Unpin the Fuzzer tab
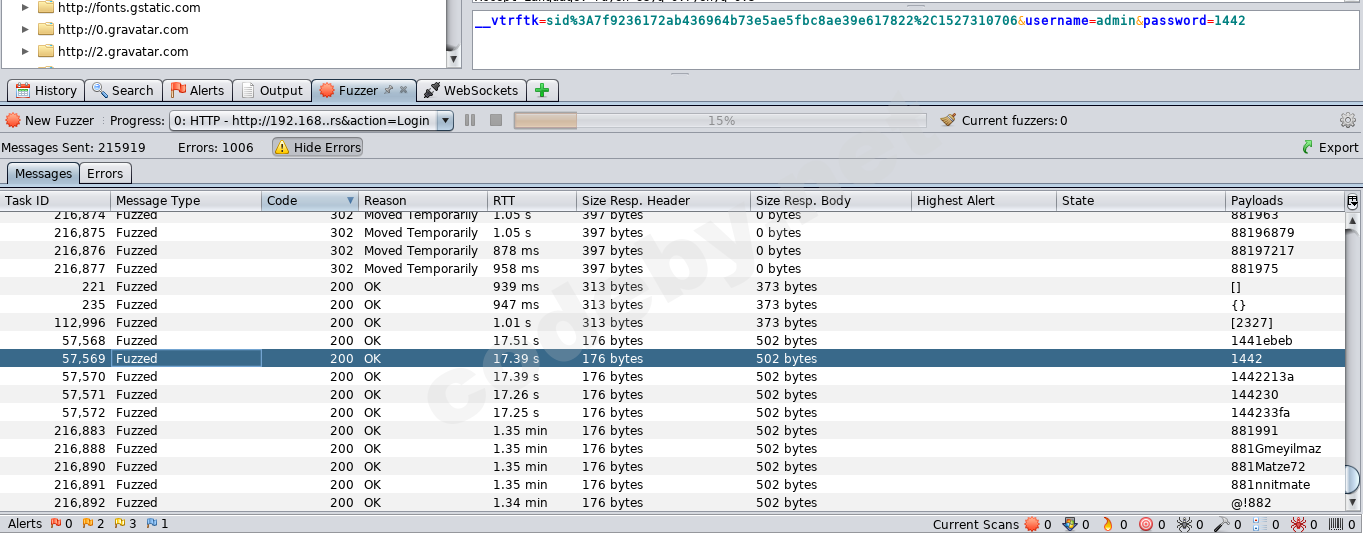This screenshot has width=1363, height=534. 388,90
